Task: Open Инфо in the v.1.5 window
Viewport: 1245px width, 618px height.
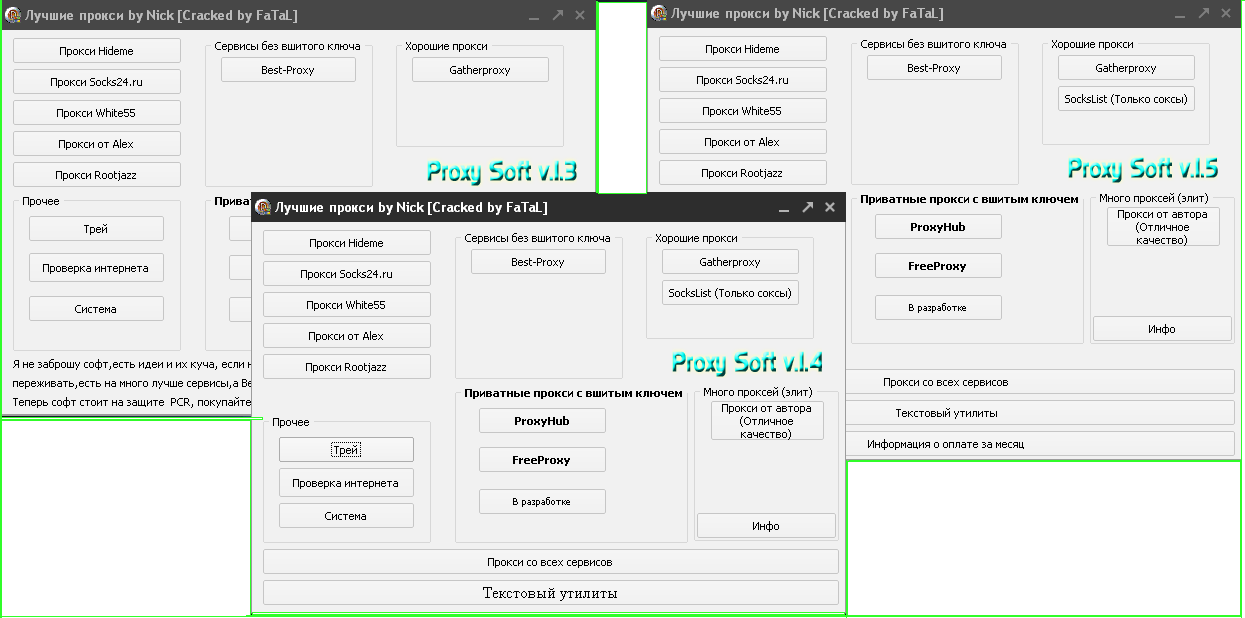Action: coord(1162,329)
